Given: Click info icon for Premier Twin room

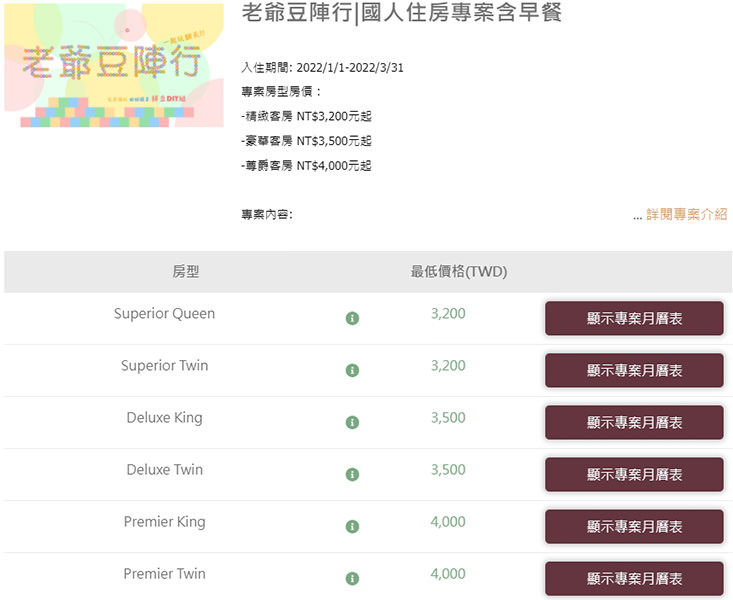Looking at the screenshot, I should [352, 578].
